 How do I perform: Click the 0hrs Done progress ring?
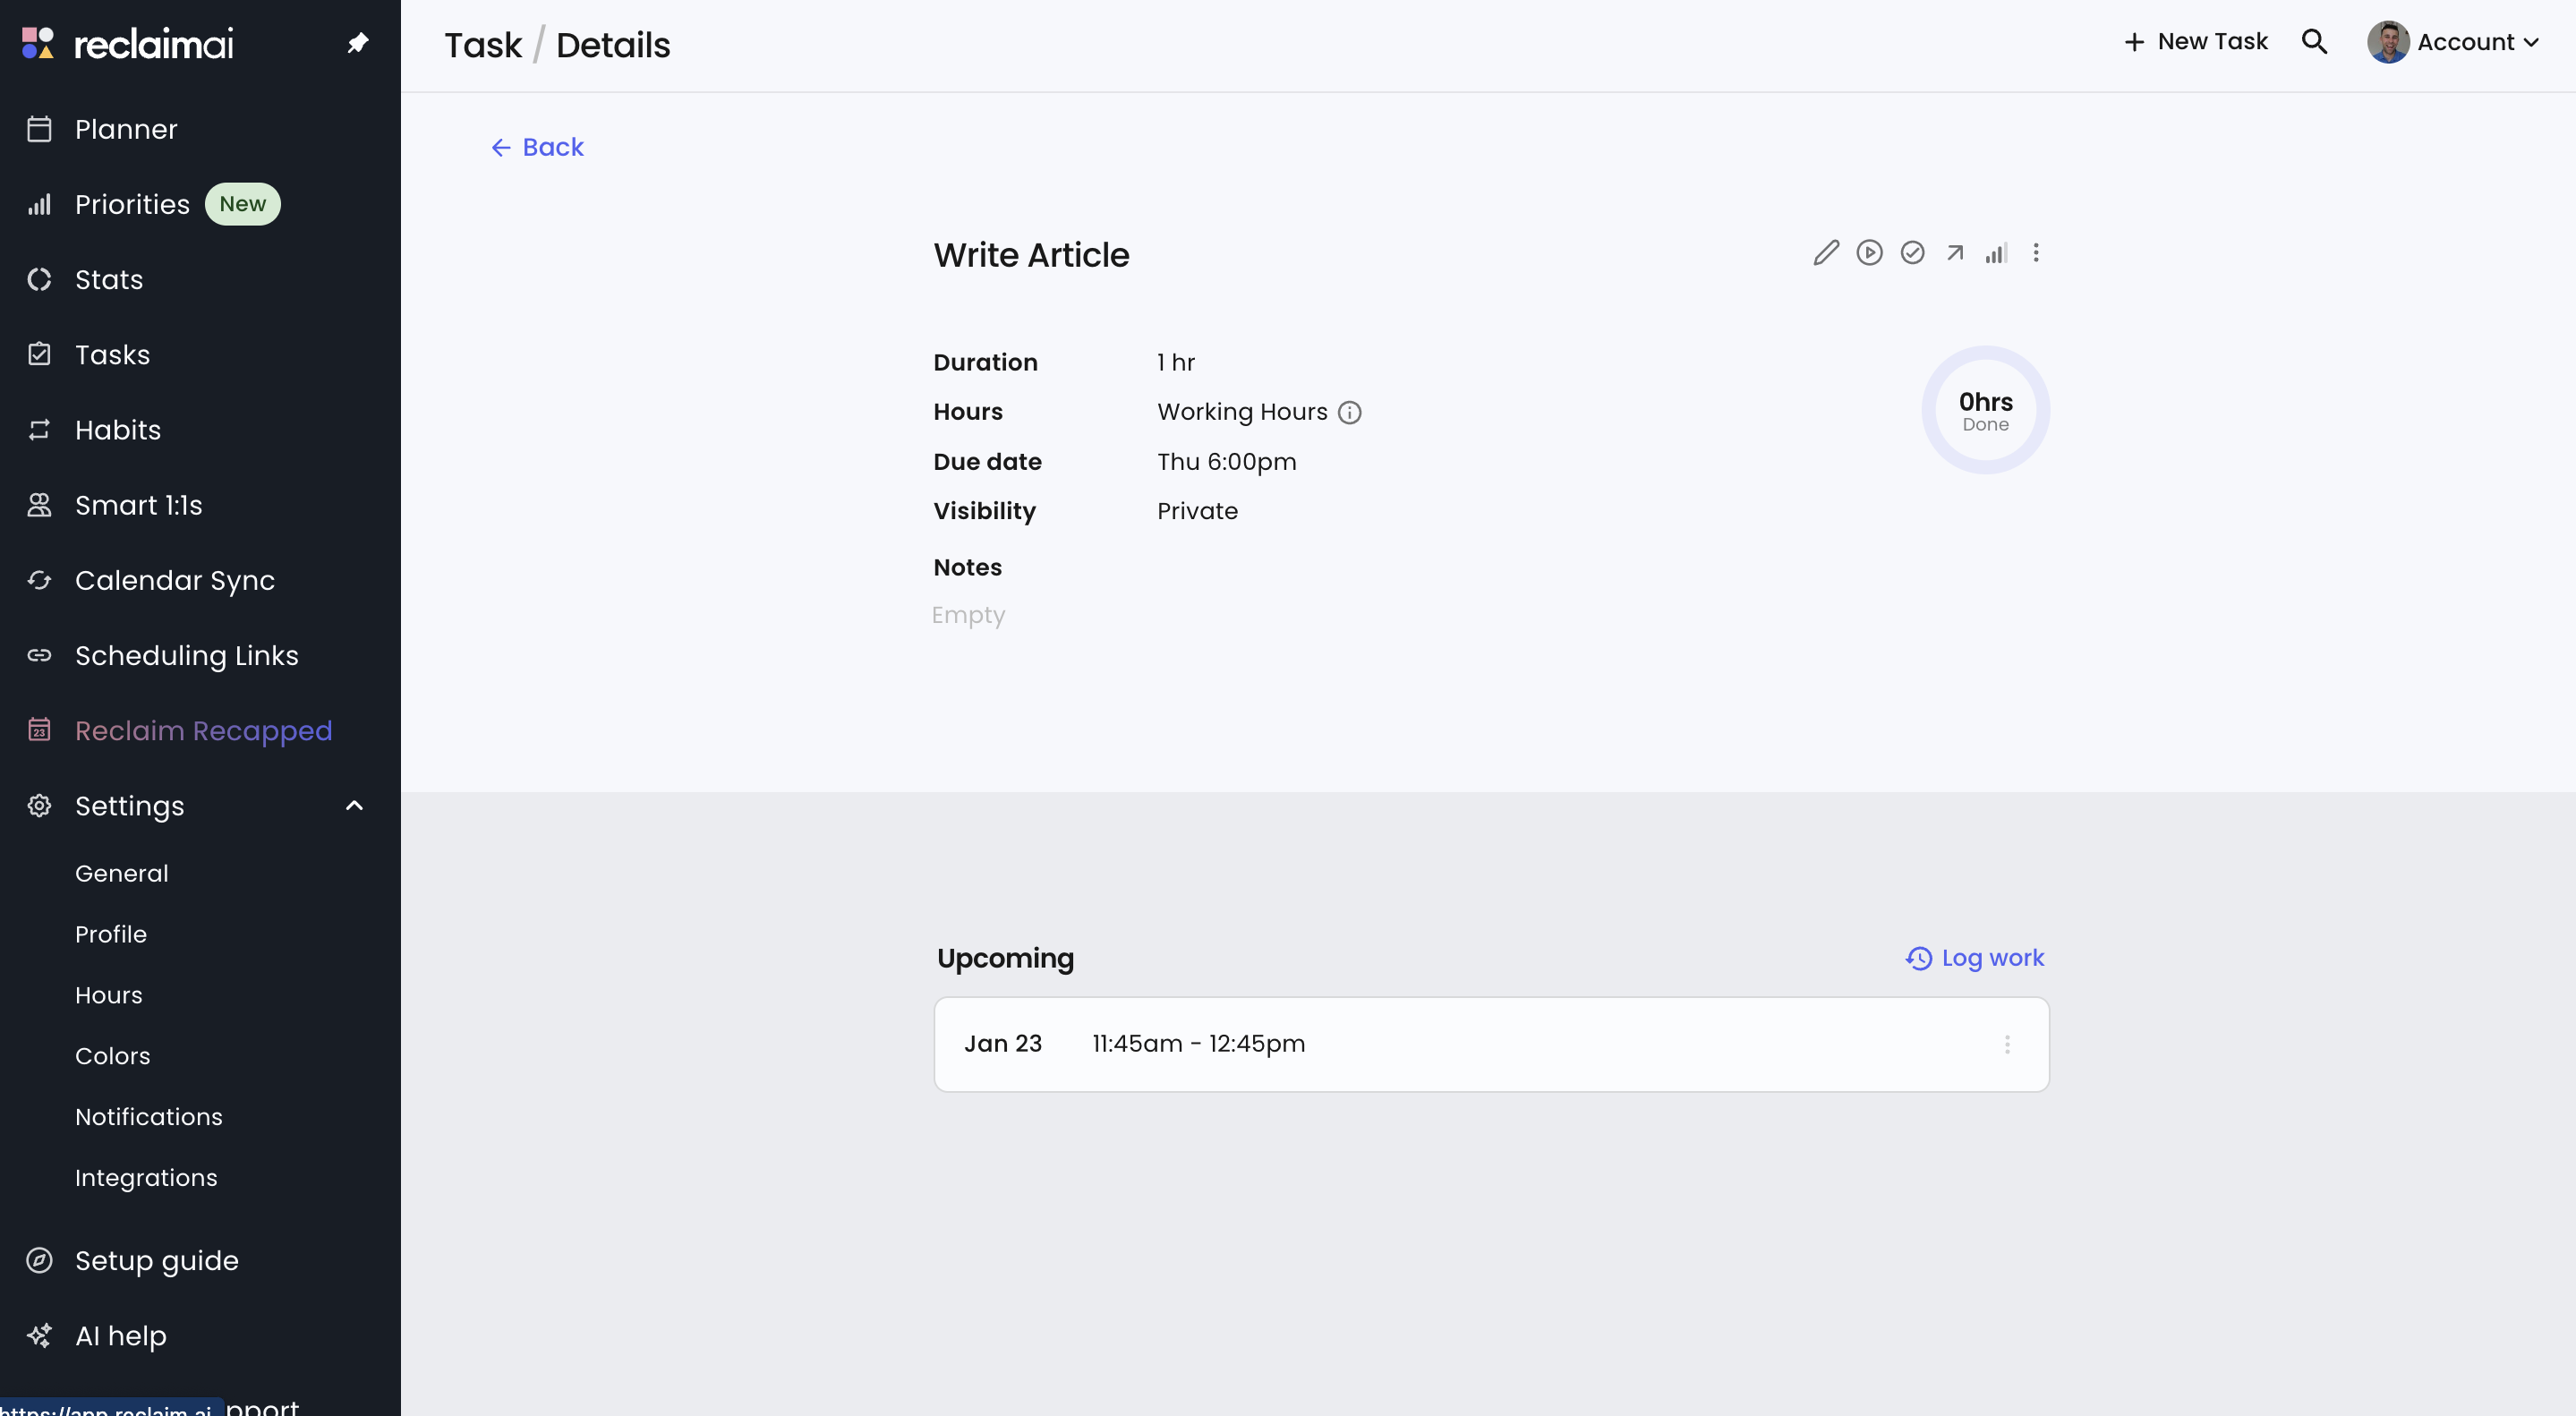[1985, 410]
